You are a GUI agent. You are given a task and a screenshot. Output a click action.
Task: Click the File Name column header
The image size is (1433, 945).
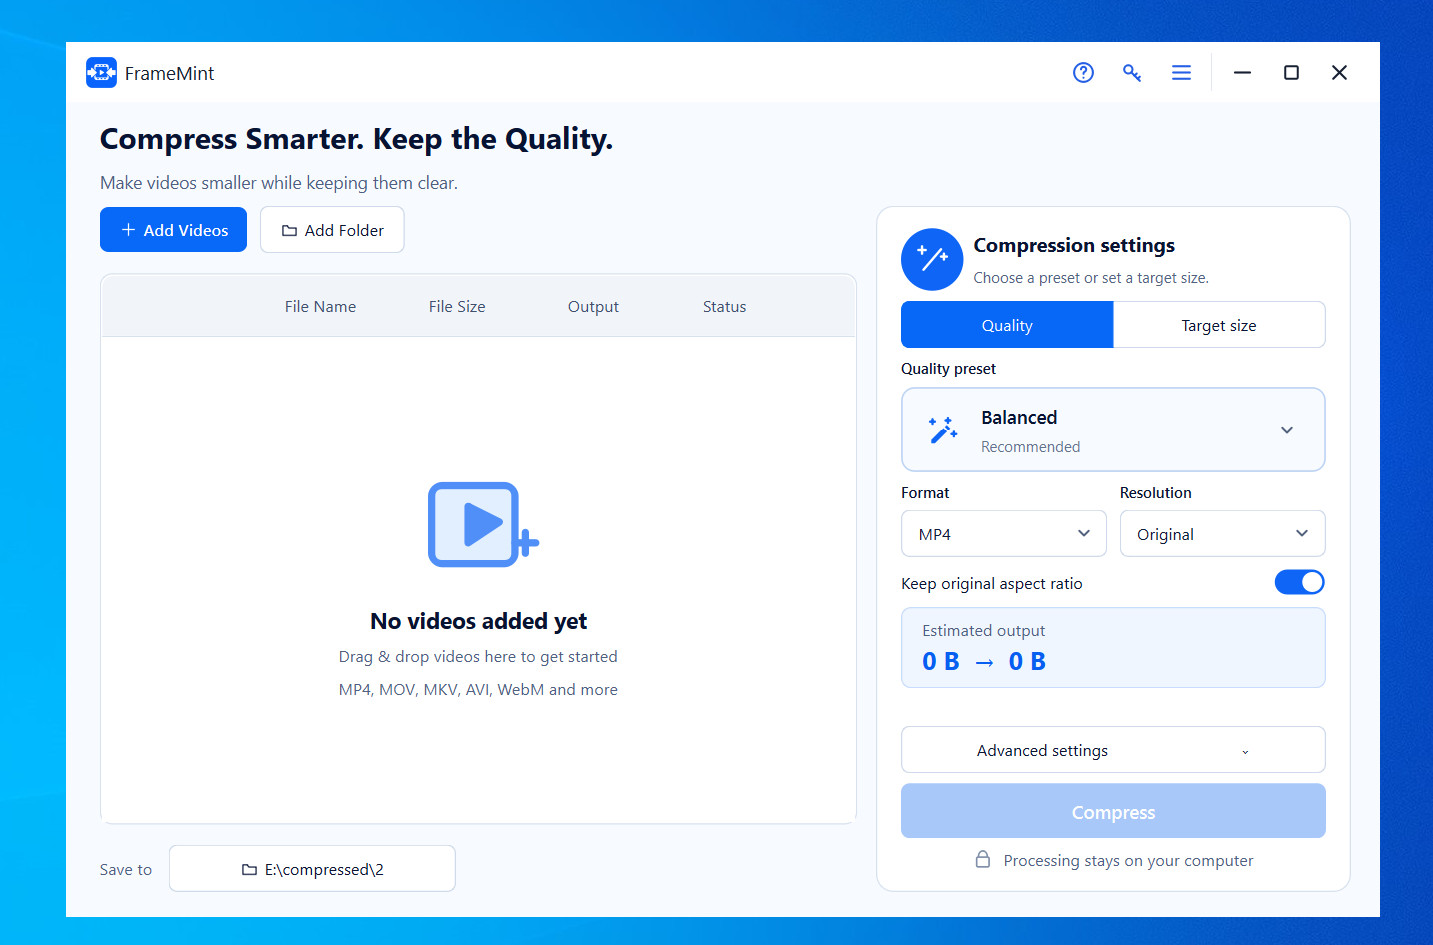coord(320,307)
